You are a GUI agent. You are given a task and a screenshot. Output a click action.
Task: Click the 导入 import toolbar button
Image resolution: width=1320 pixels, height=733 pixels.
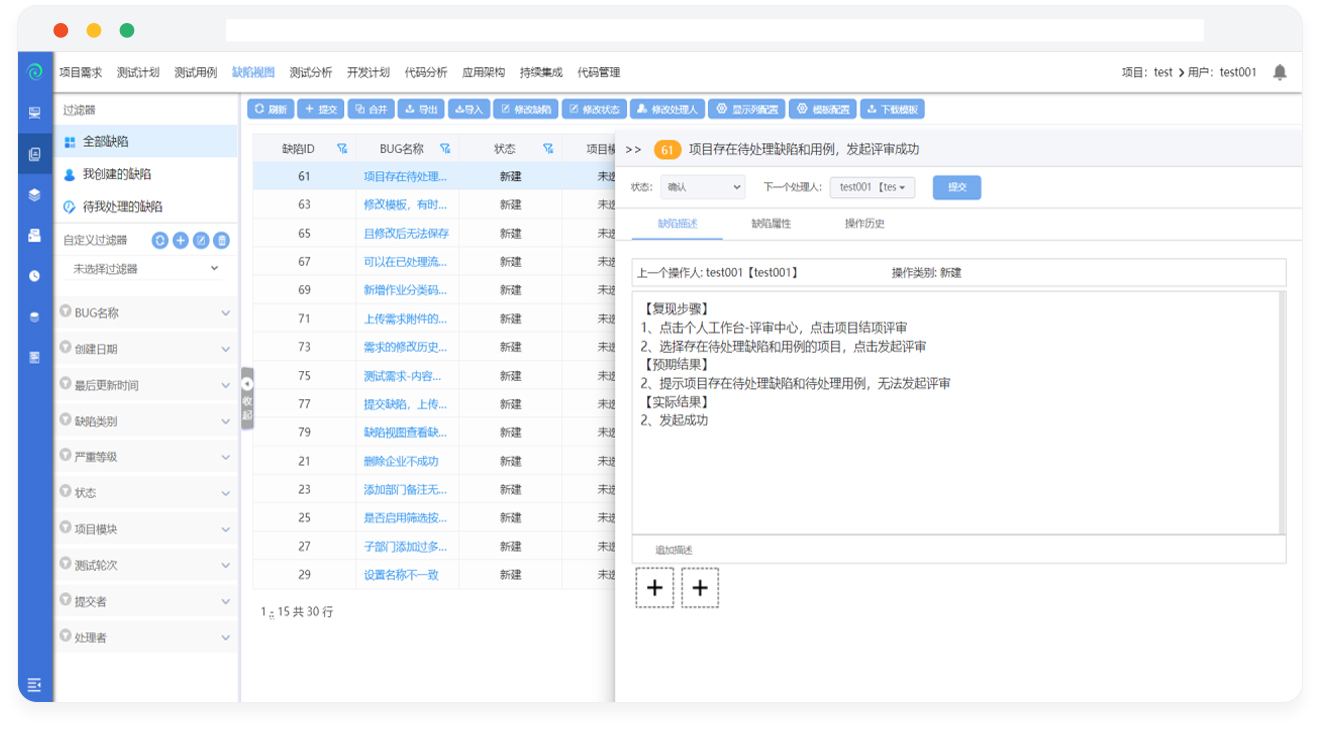468,109
